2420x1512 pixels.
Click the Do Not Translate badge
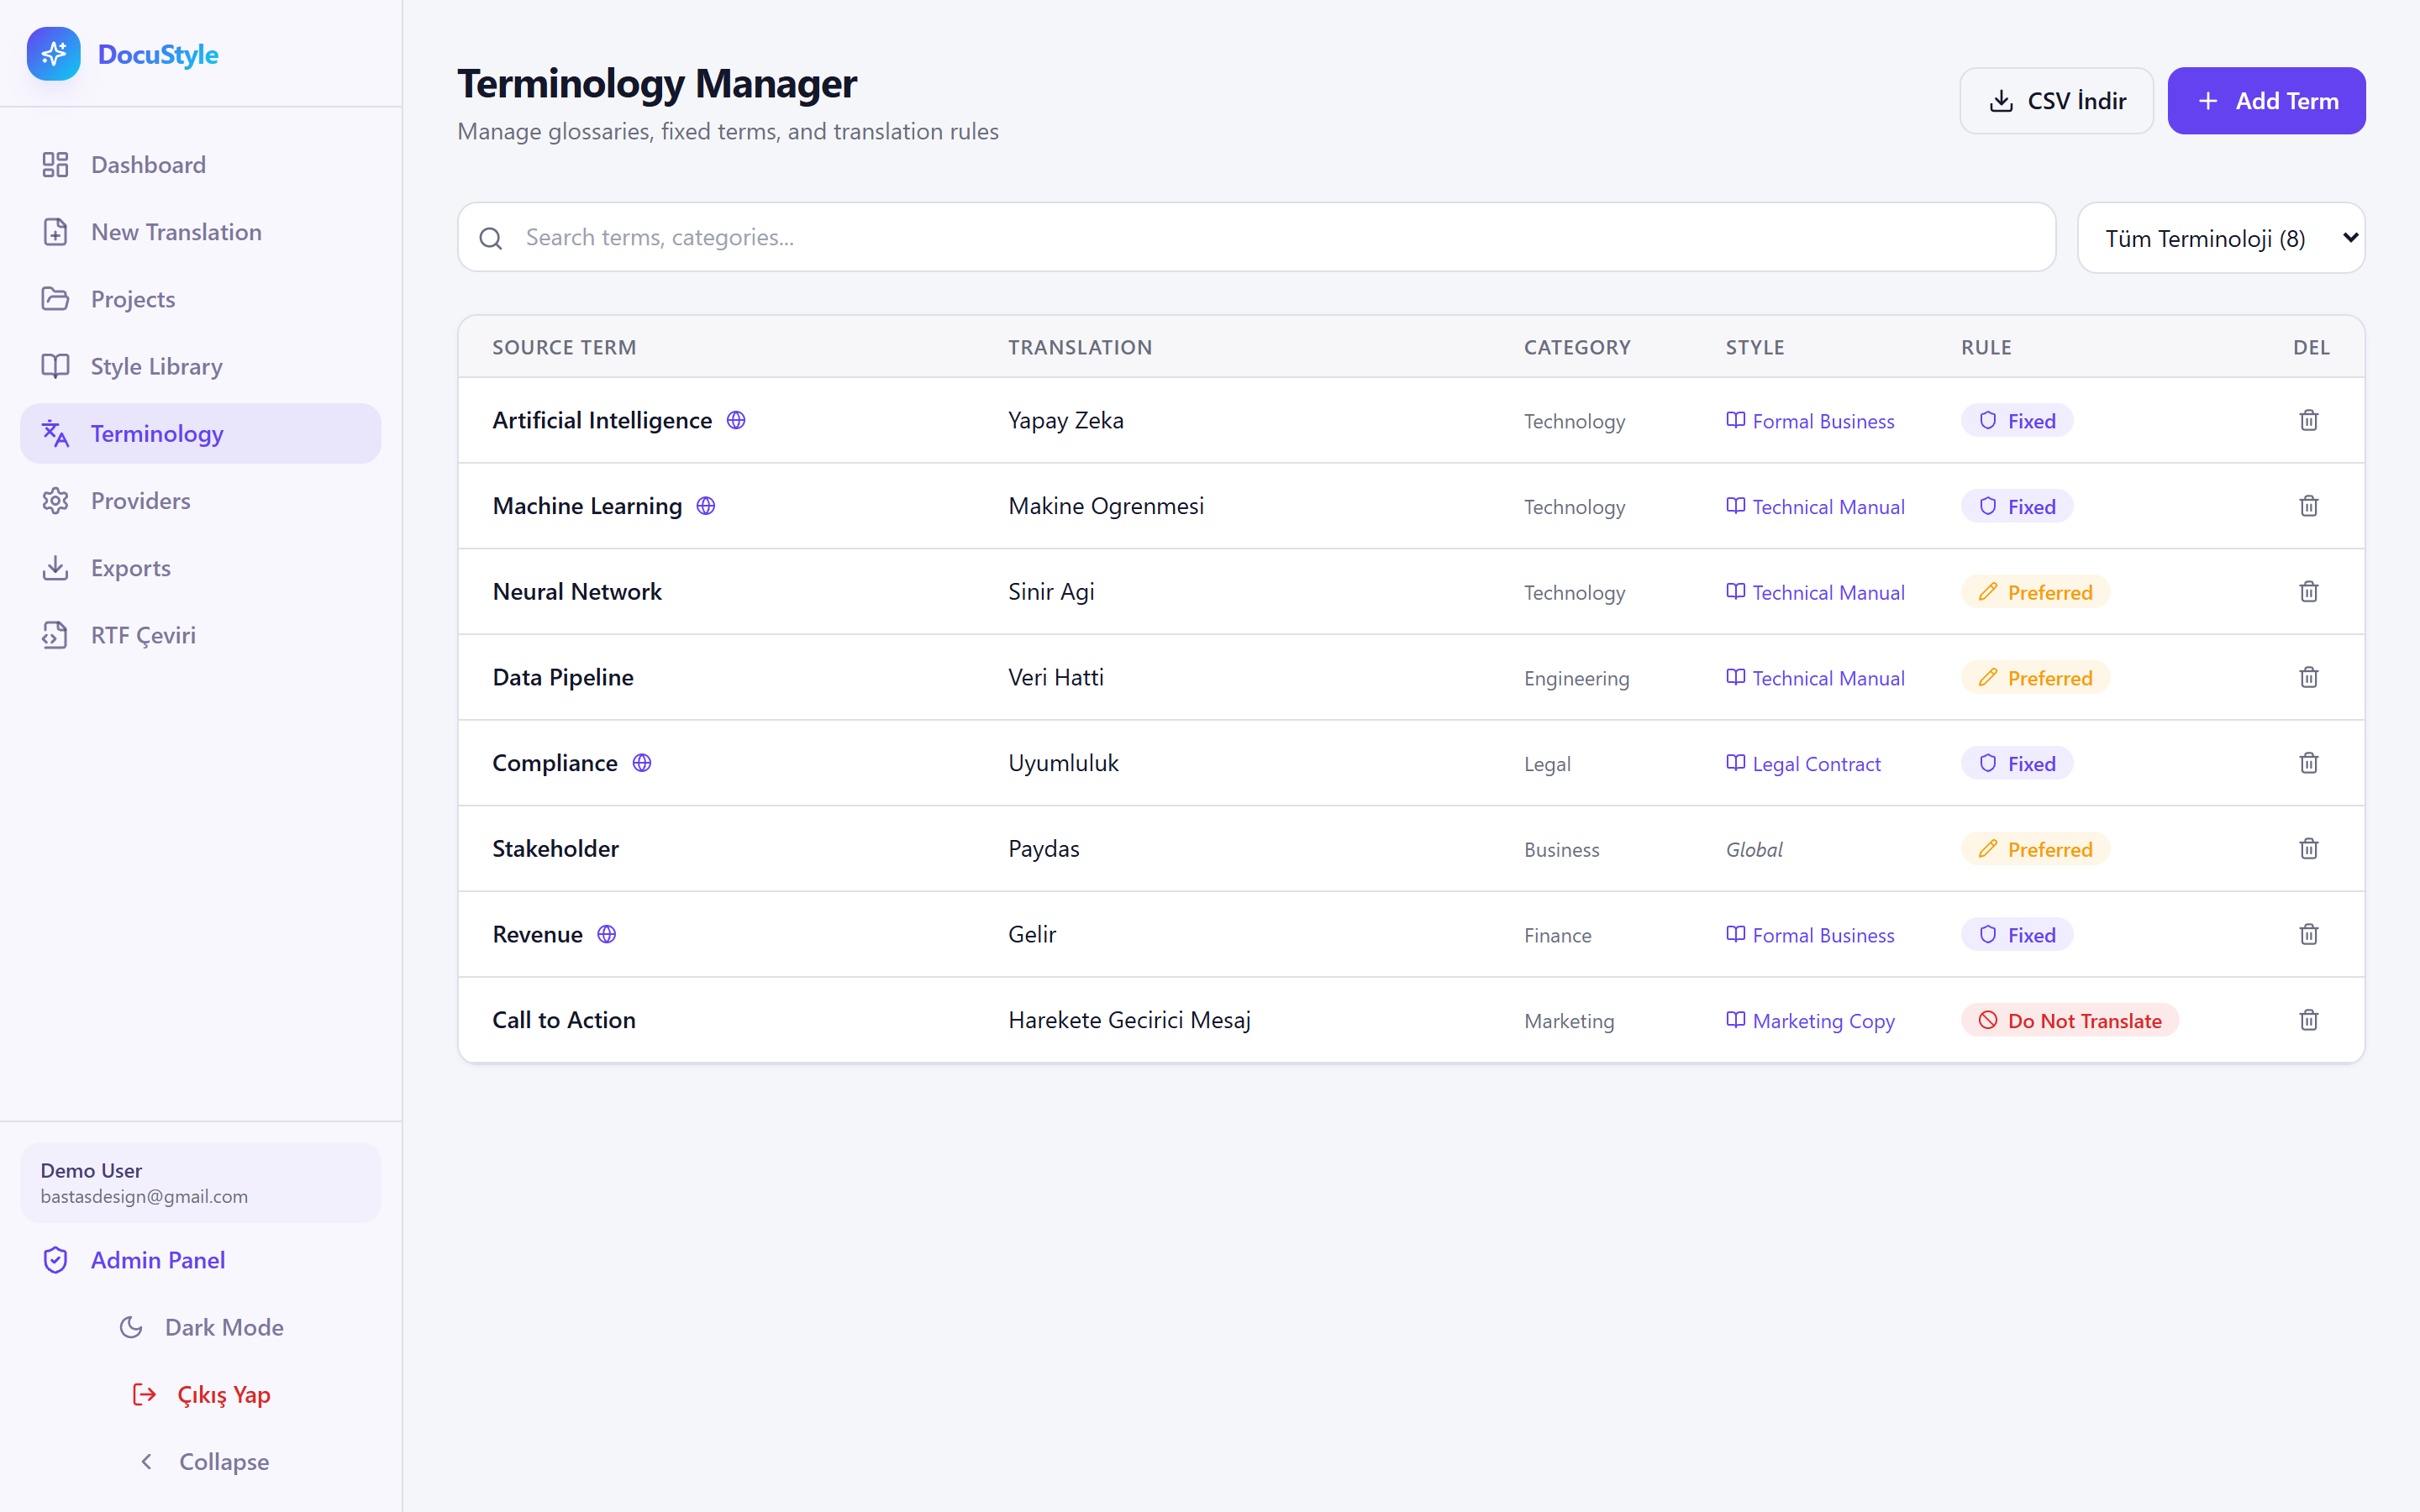(x=2069, y=1020)
